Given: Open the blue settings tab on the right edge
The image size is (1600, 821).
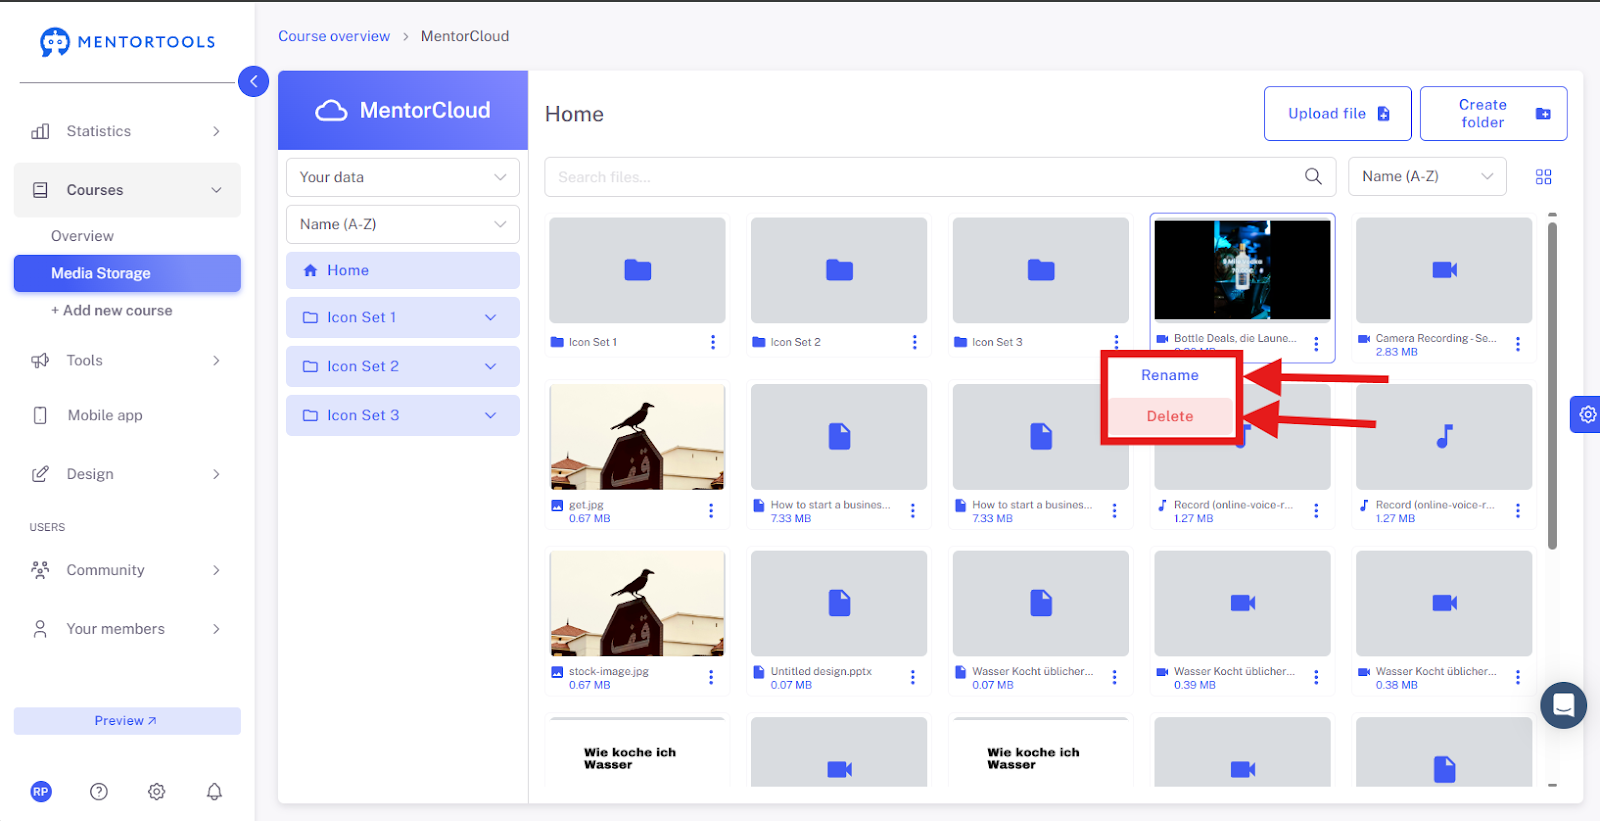Looking at the screenshot, I should [1586, 414].
